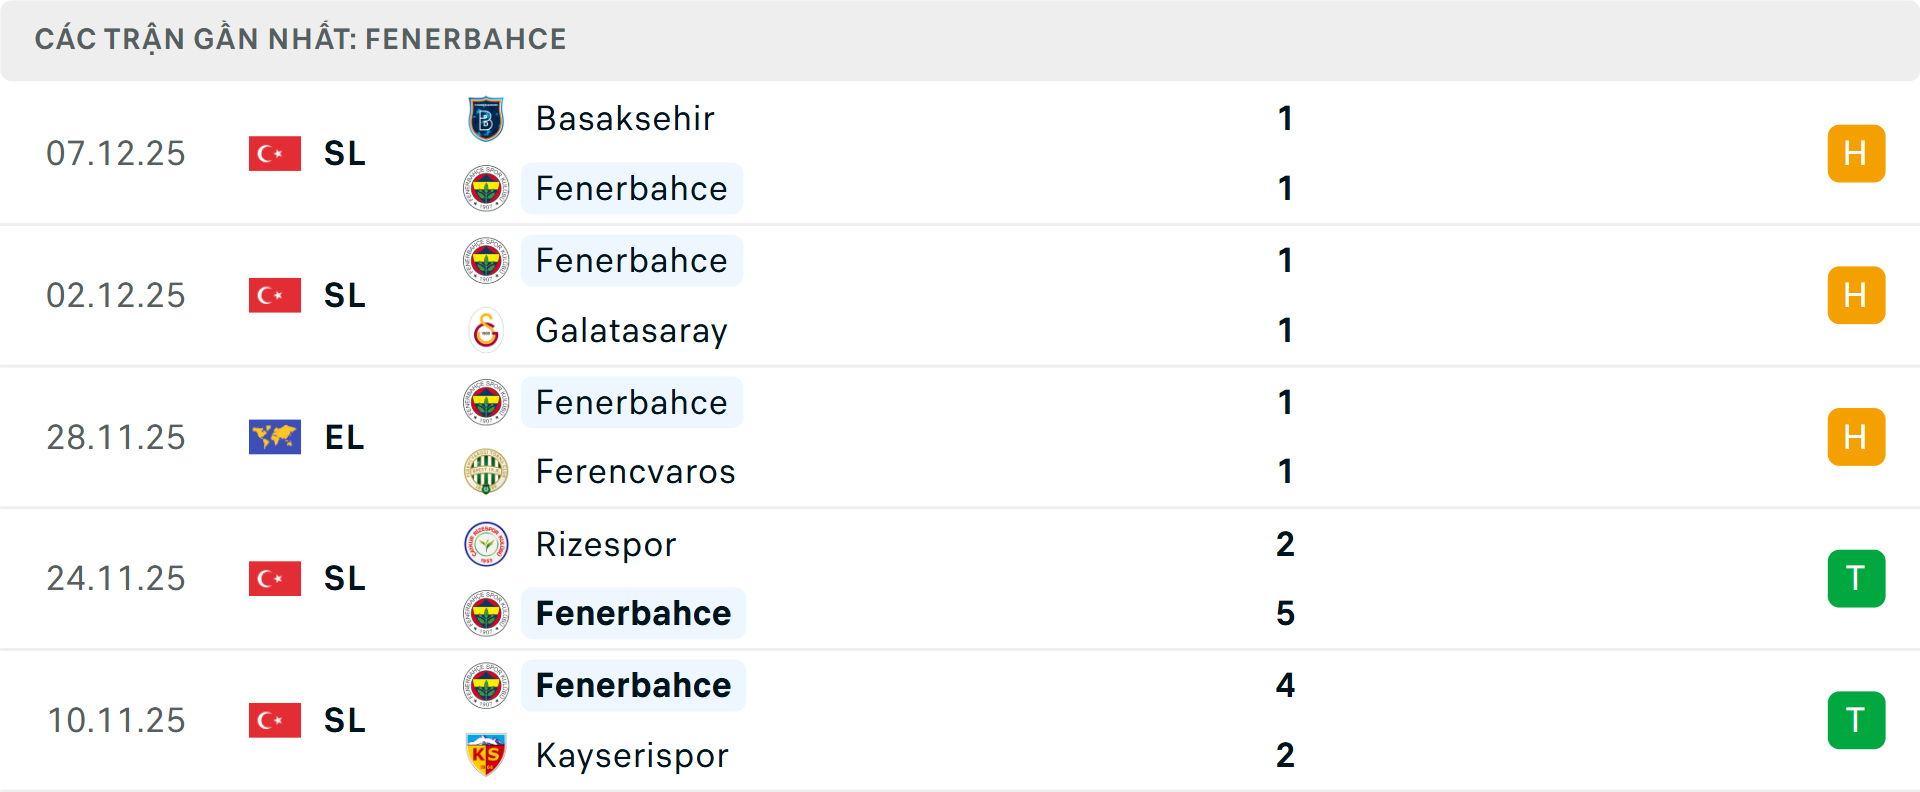The image size is (1920, 792).
Task: Click the Turkish flag beside date 07.12.25
Action: (x=274, y=153)
